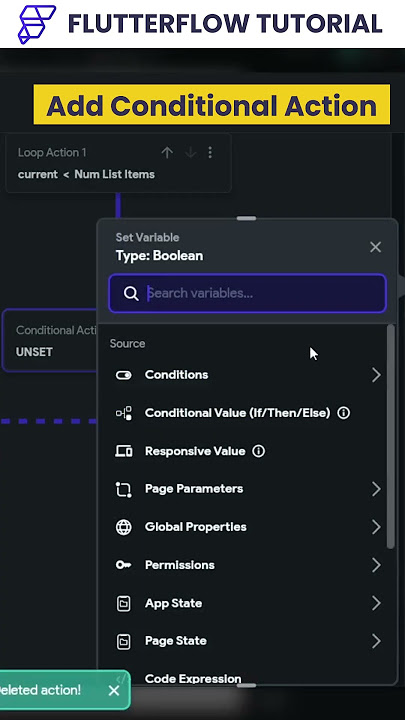Close the Set Variable panel

tap(375, 247)
